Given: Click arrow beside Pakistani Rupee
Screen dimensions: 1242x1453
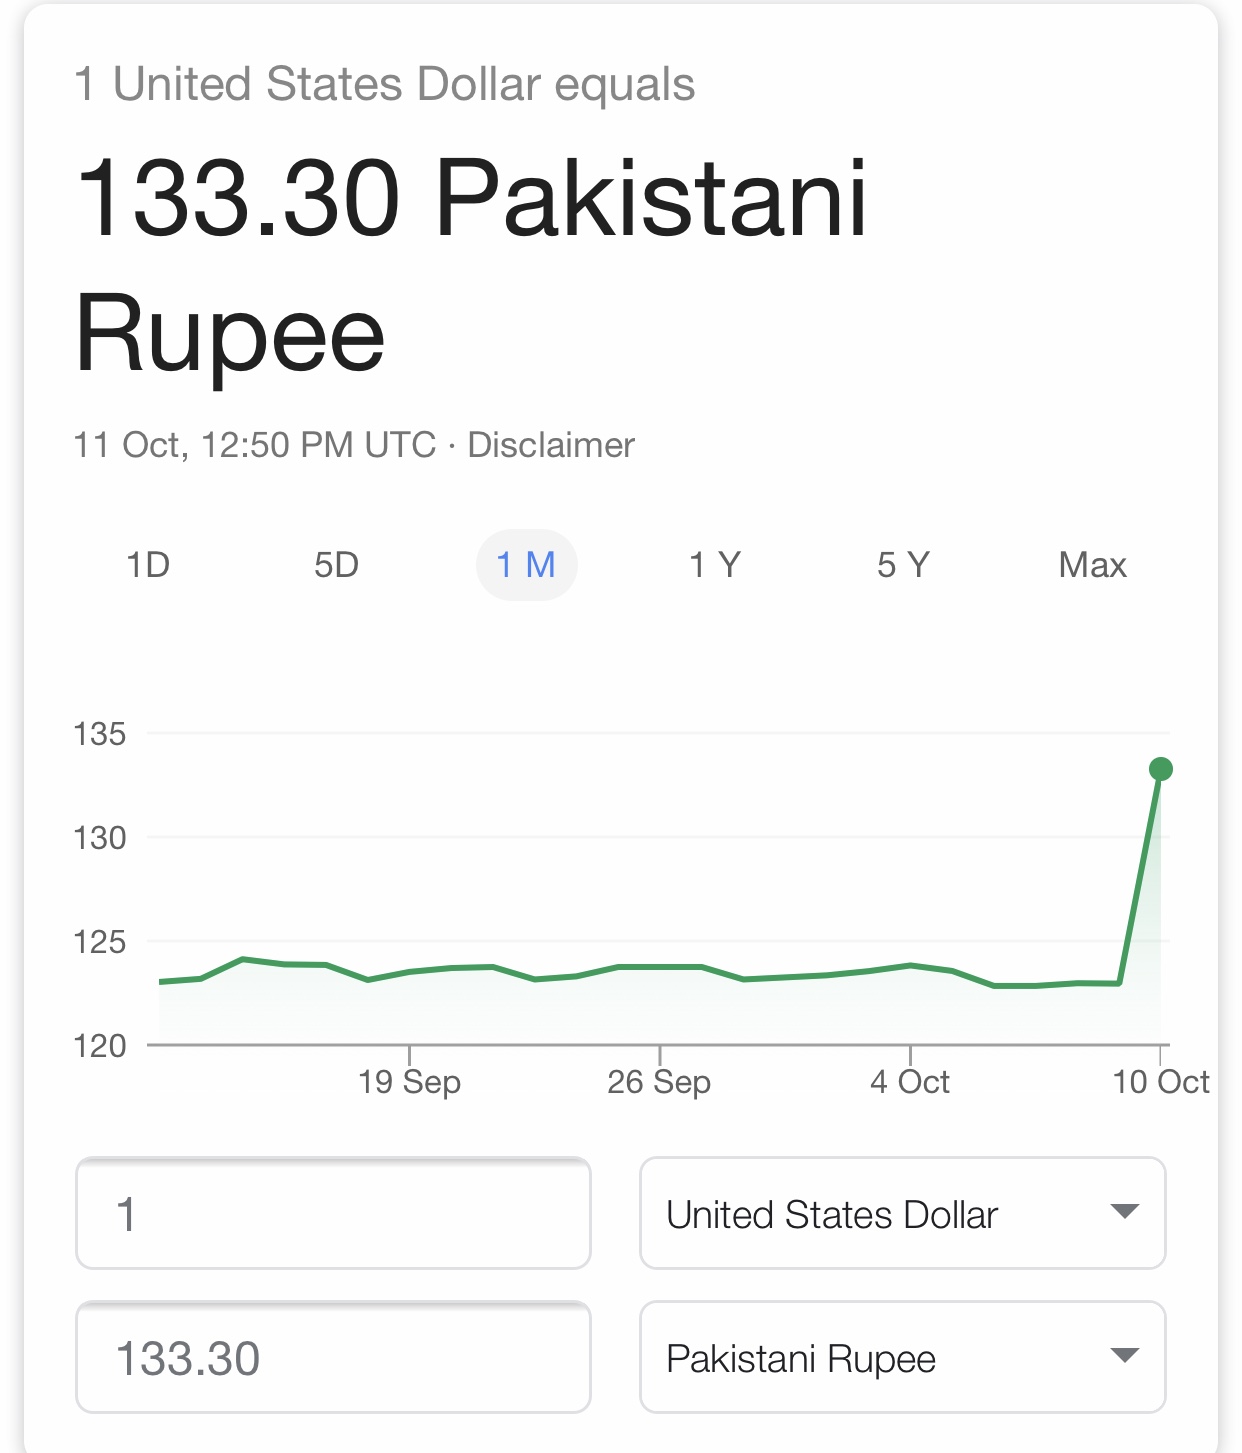Looking at the screenshot, I should pos(1125,1356).
